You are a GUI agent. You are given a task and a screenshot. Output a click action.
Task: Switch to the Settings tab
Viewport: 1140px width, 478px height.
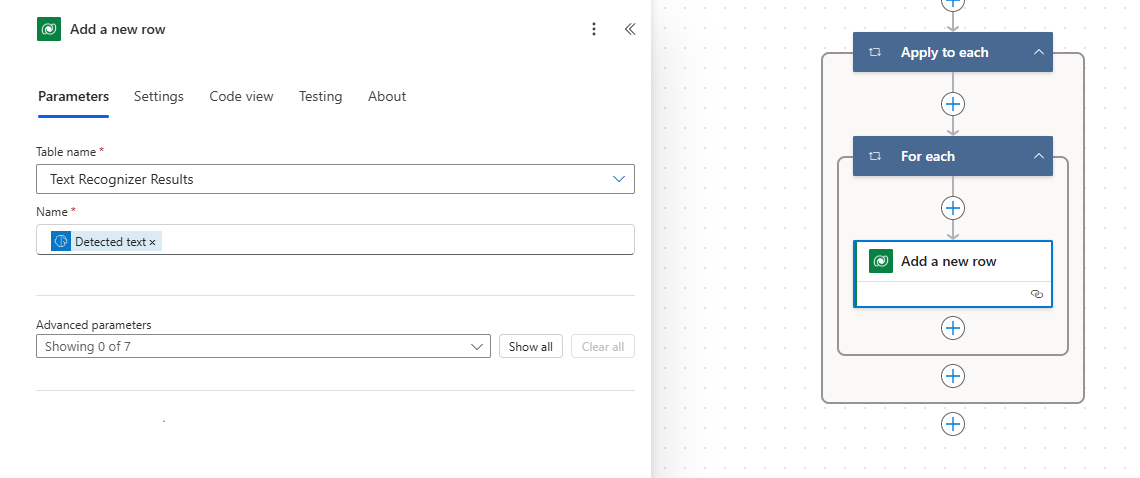pyautogui.click(x=158, y=96)
